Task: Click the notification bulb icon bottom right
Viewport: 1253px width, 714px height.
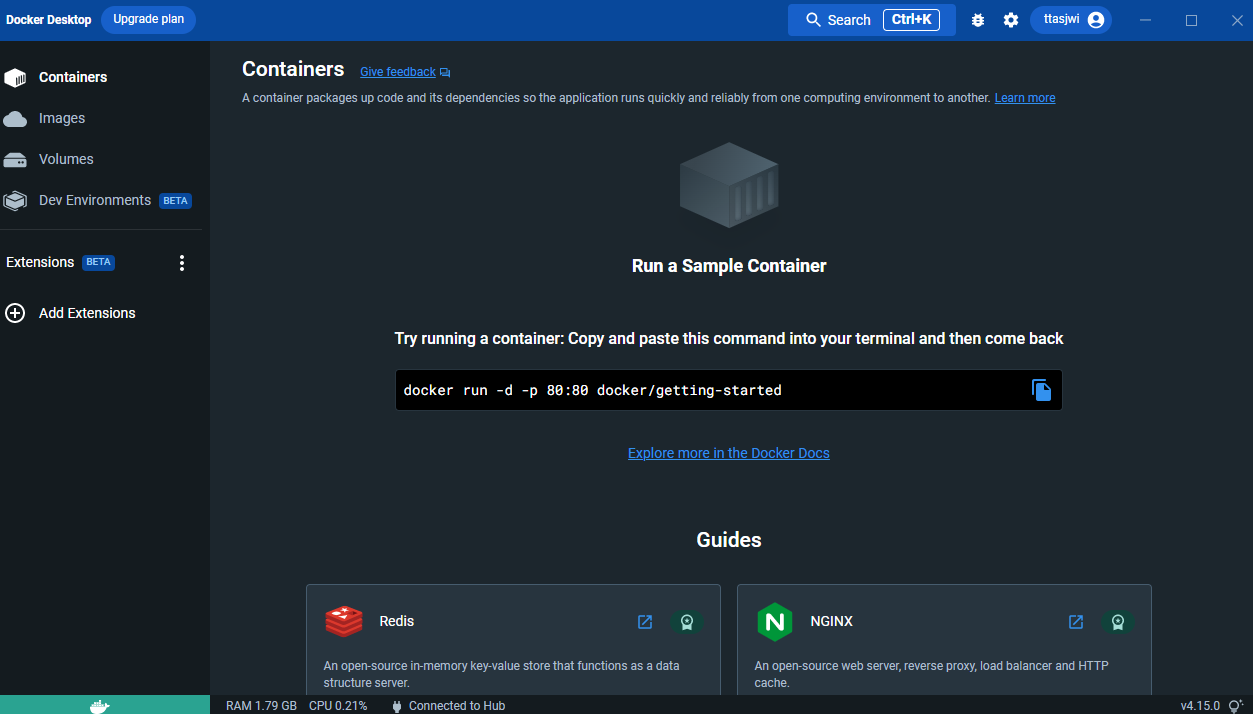Action: (x=1236, y=706)
